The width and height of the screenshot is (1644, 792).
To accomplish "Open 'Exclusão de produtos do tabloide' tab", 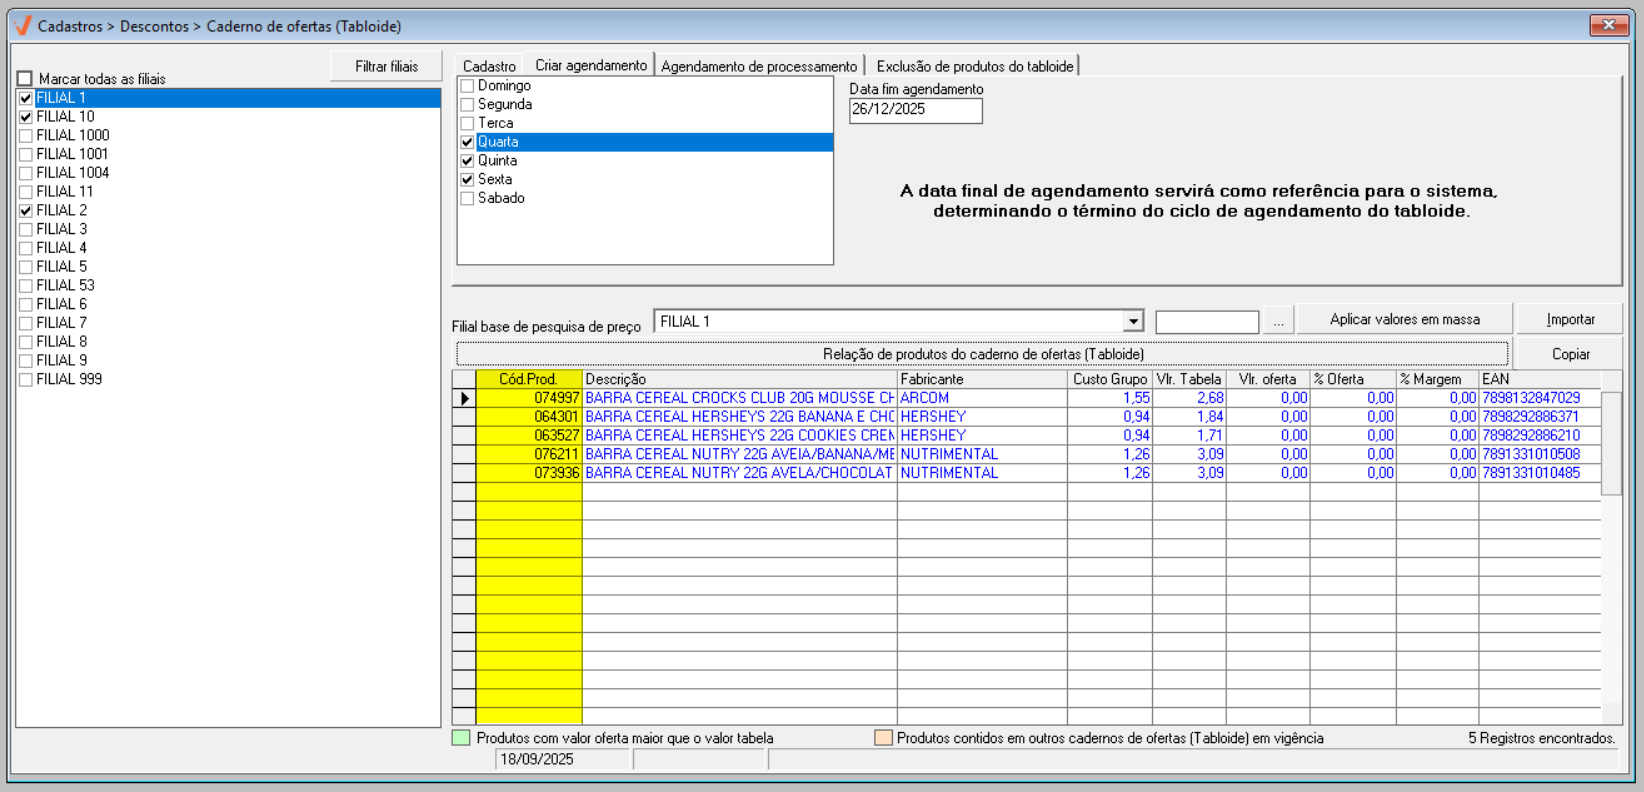I will [x=974, y=66].
